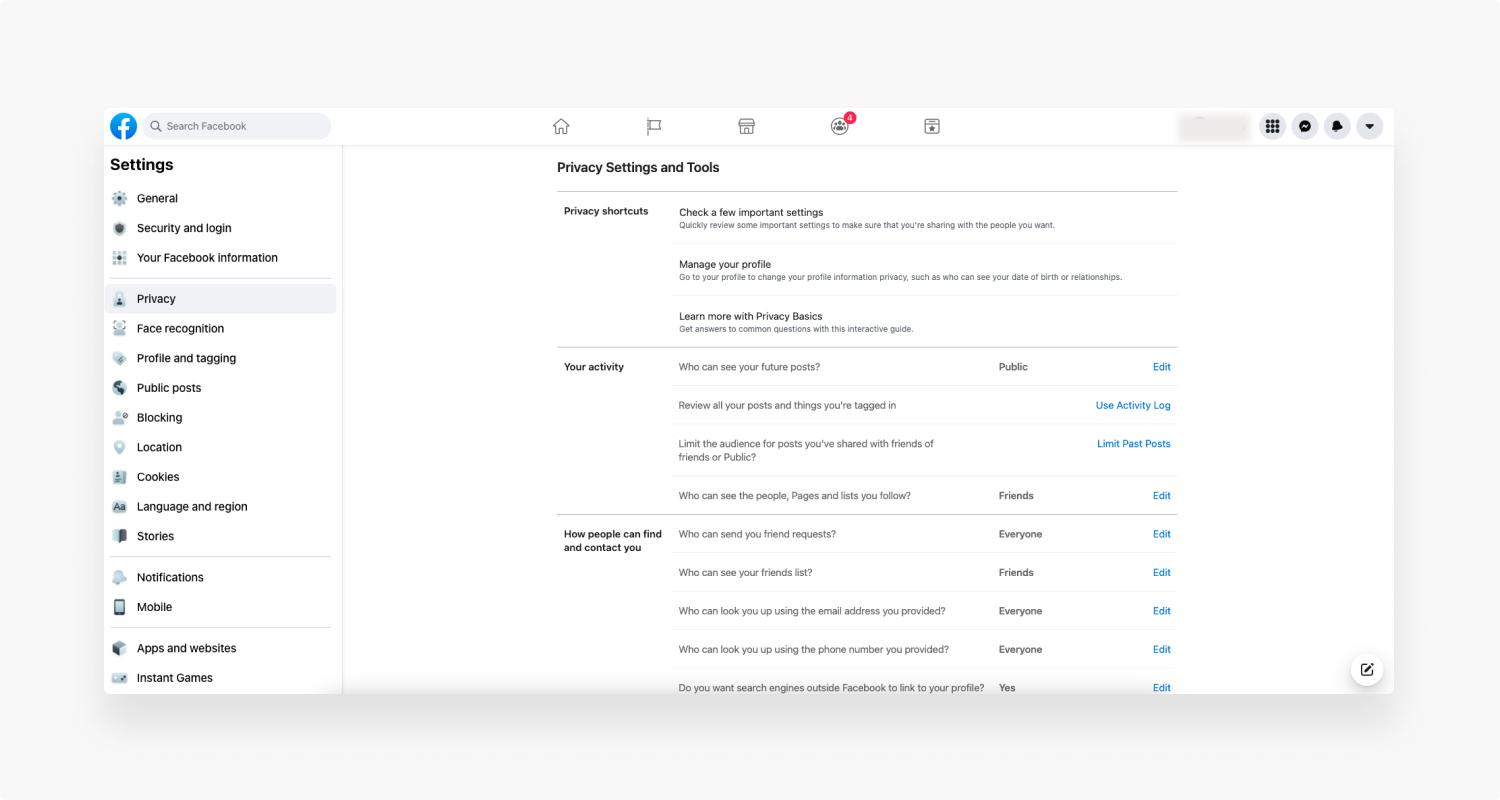
Task: Click the Instant Games controller icon
Action: (120, 678)
